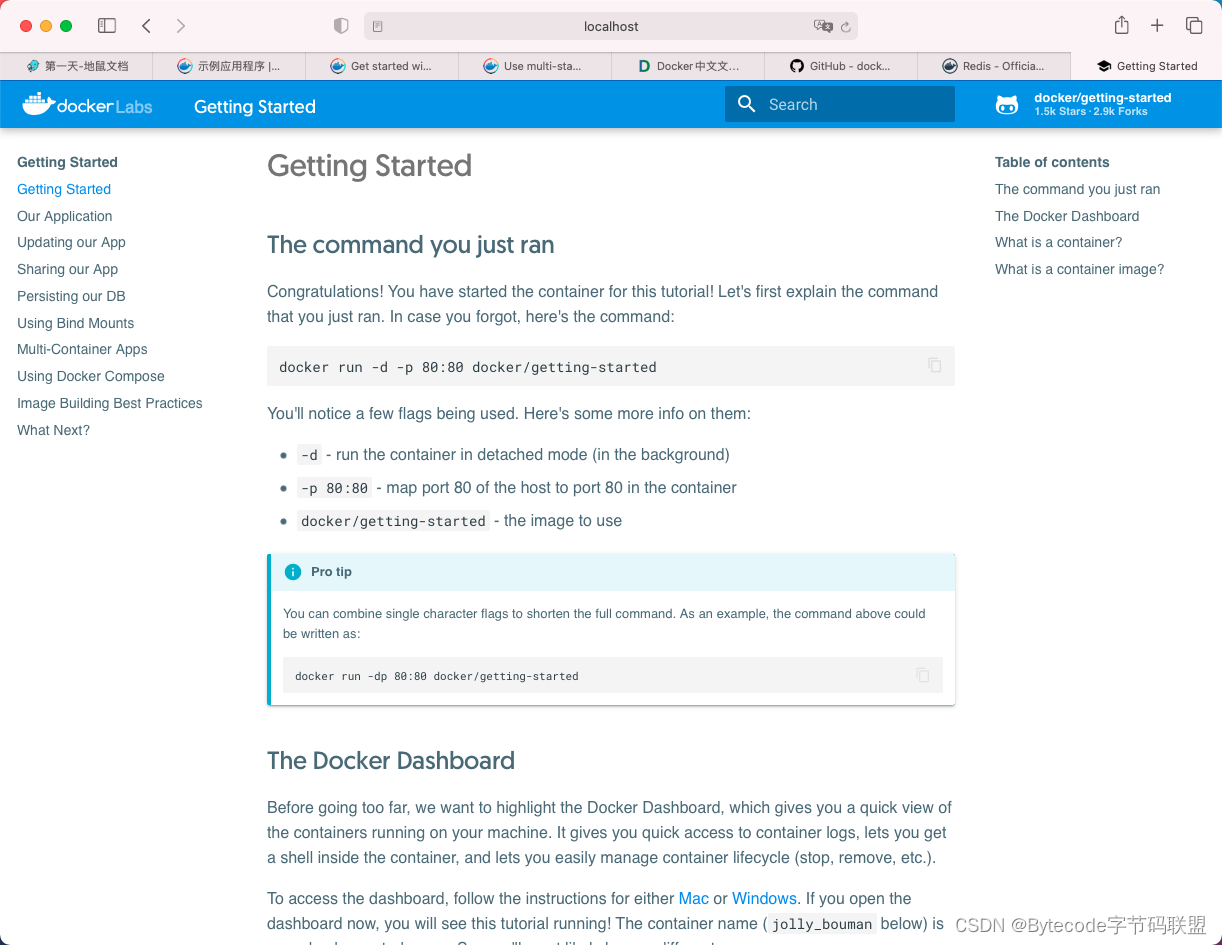The width and height of the screenshot is (1222, 945).
Task: Open the Windows dashboard instructions link
Action: point(764,898)
